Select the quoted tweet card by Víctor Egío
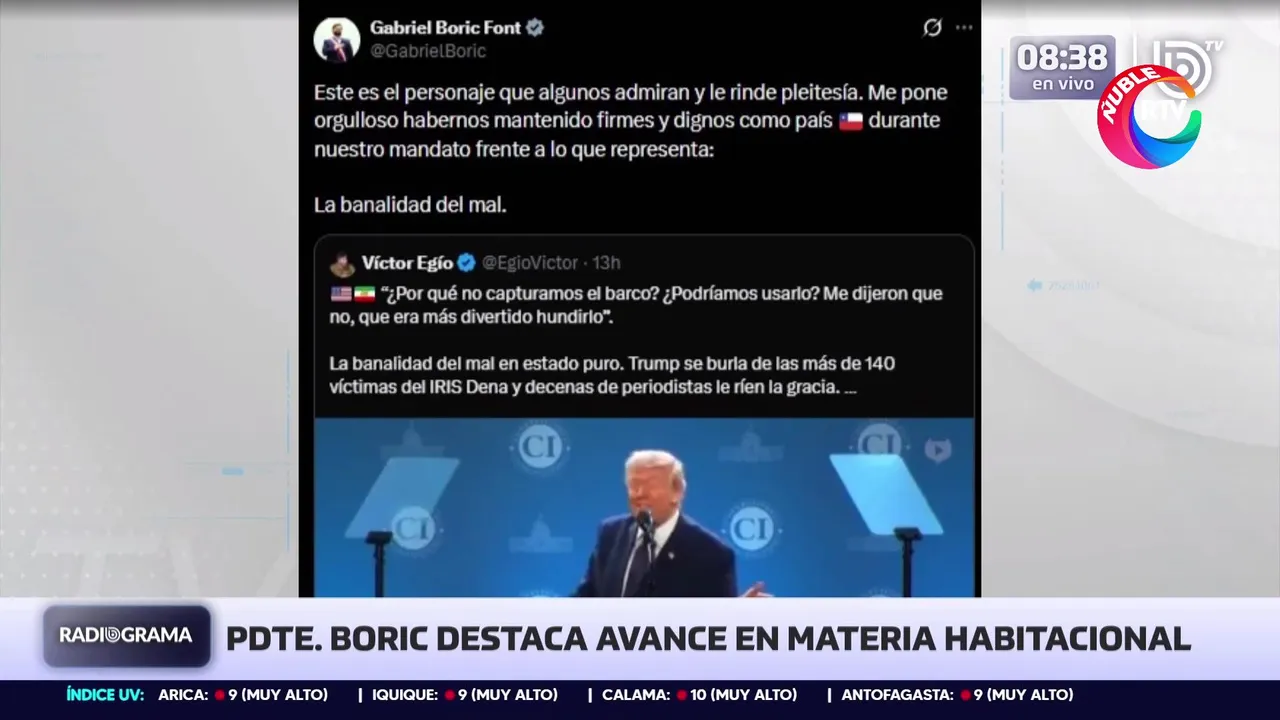 click(x=644, y=416)
